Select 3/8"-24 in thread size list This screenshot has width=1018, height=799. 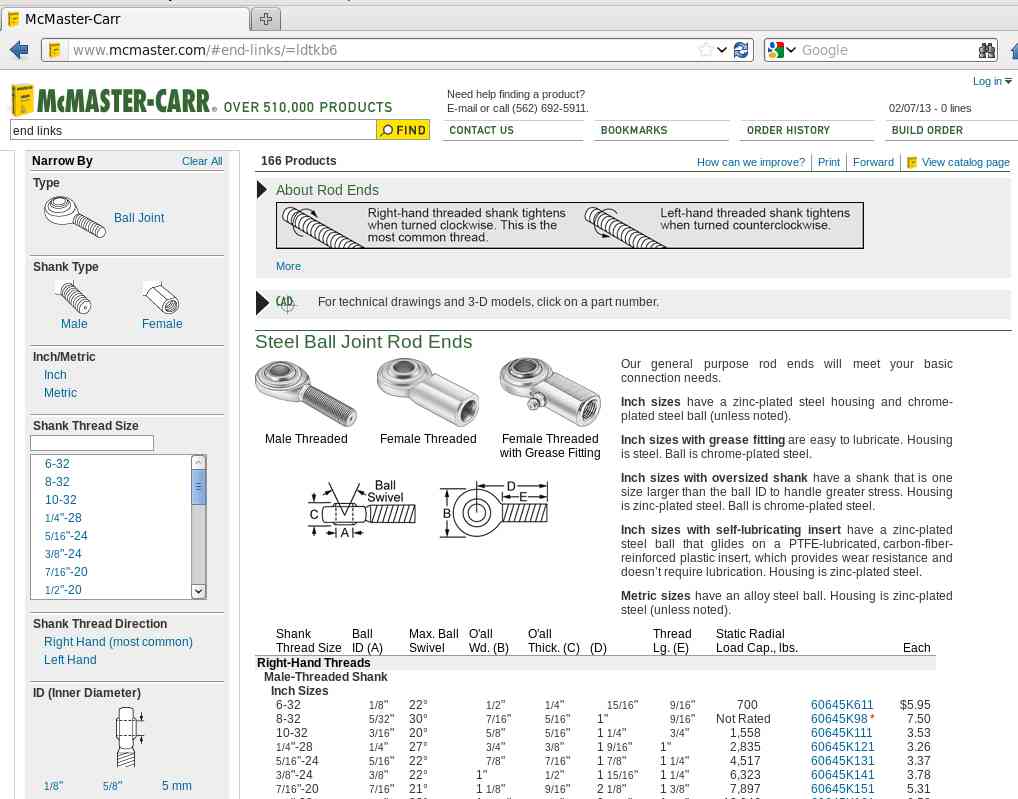pyautogui.click(x=63, y=554)
